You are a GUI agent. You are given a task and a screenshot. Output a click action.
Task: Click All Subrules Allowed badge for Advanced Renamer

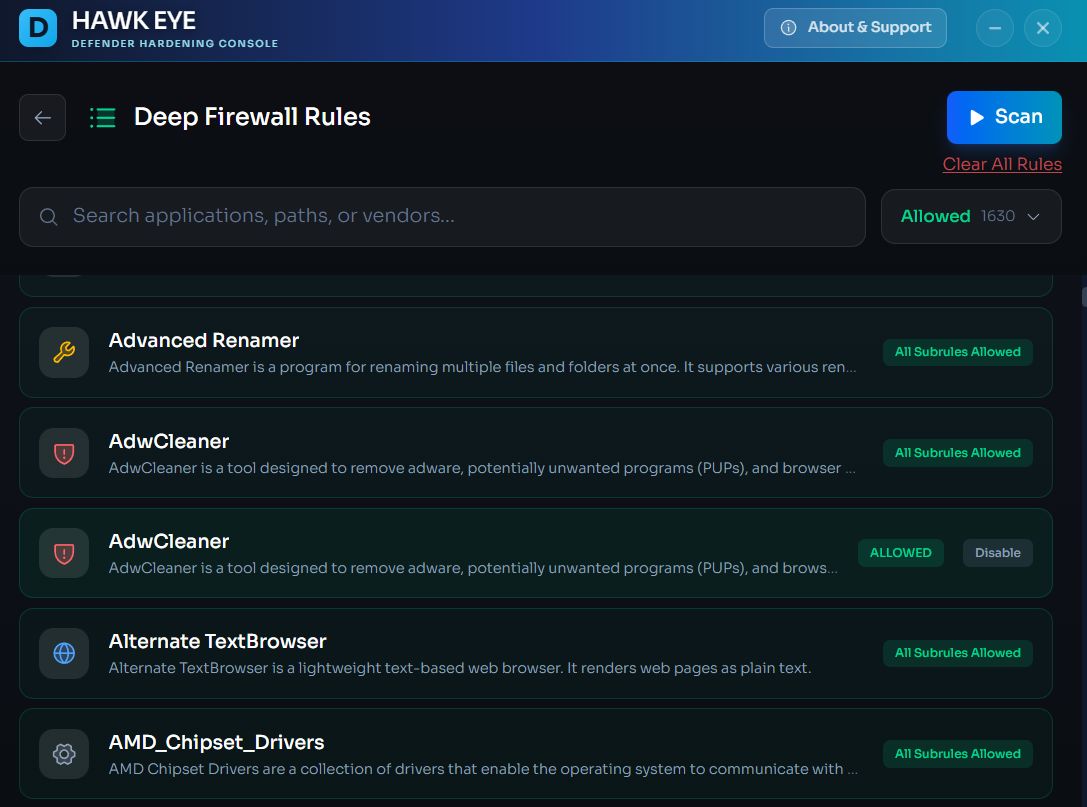point(957,352)
